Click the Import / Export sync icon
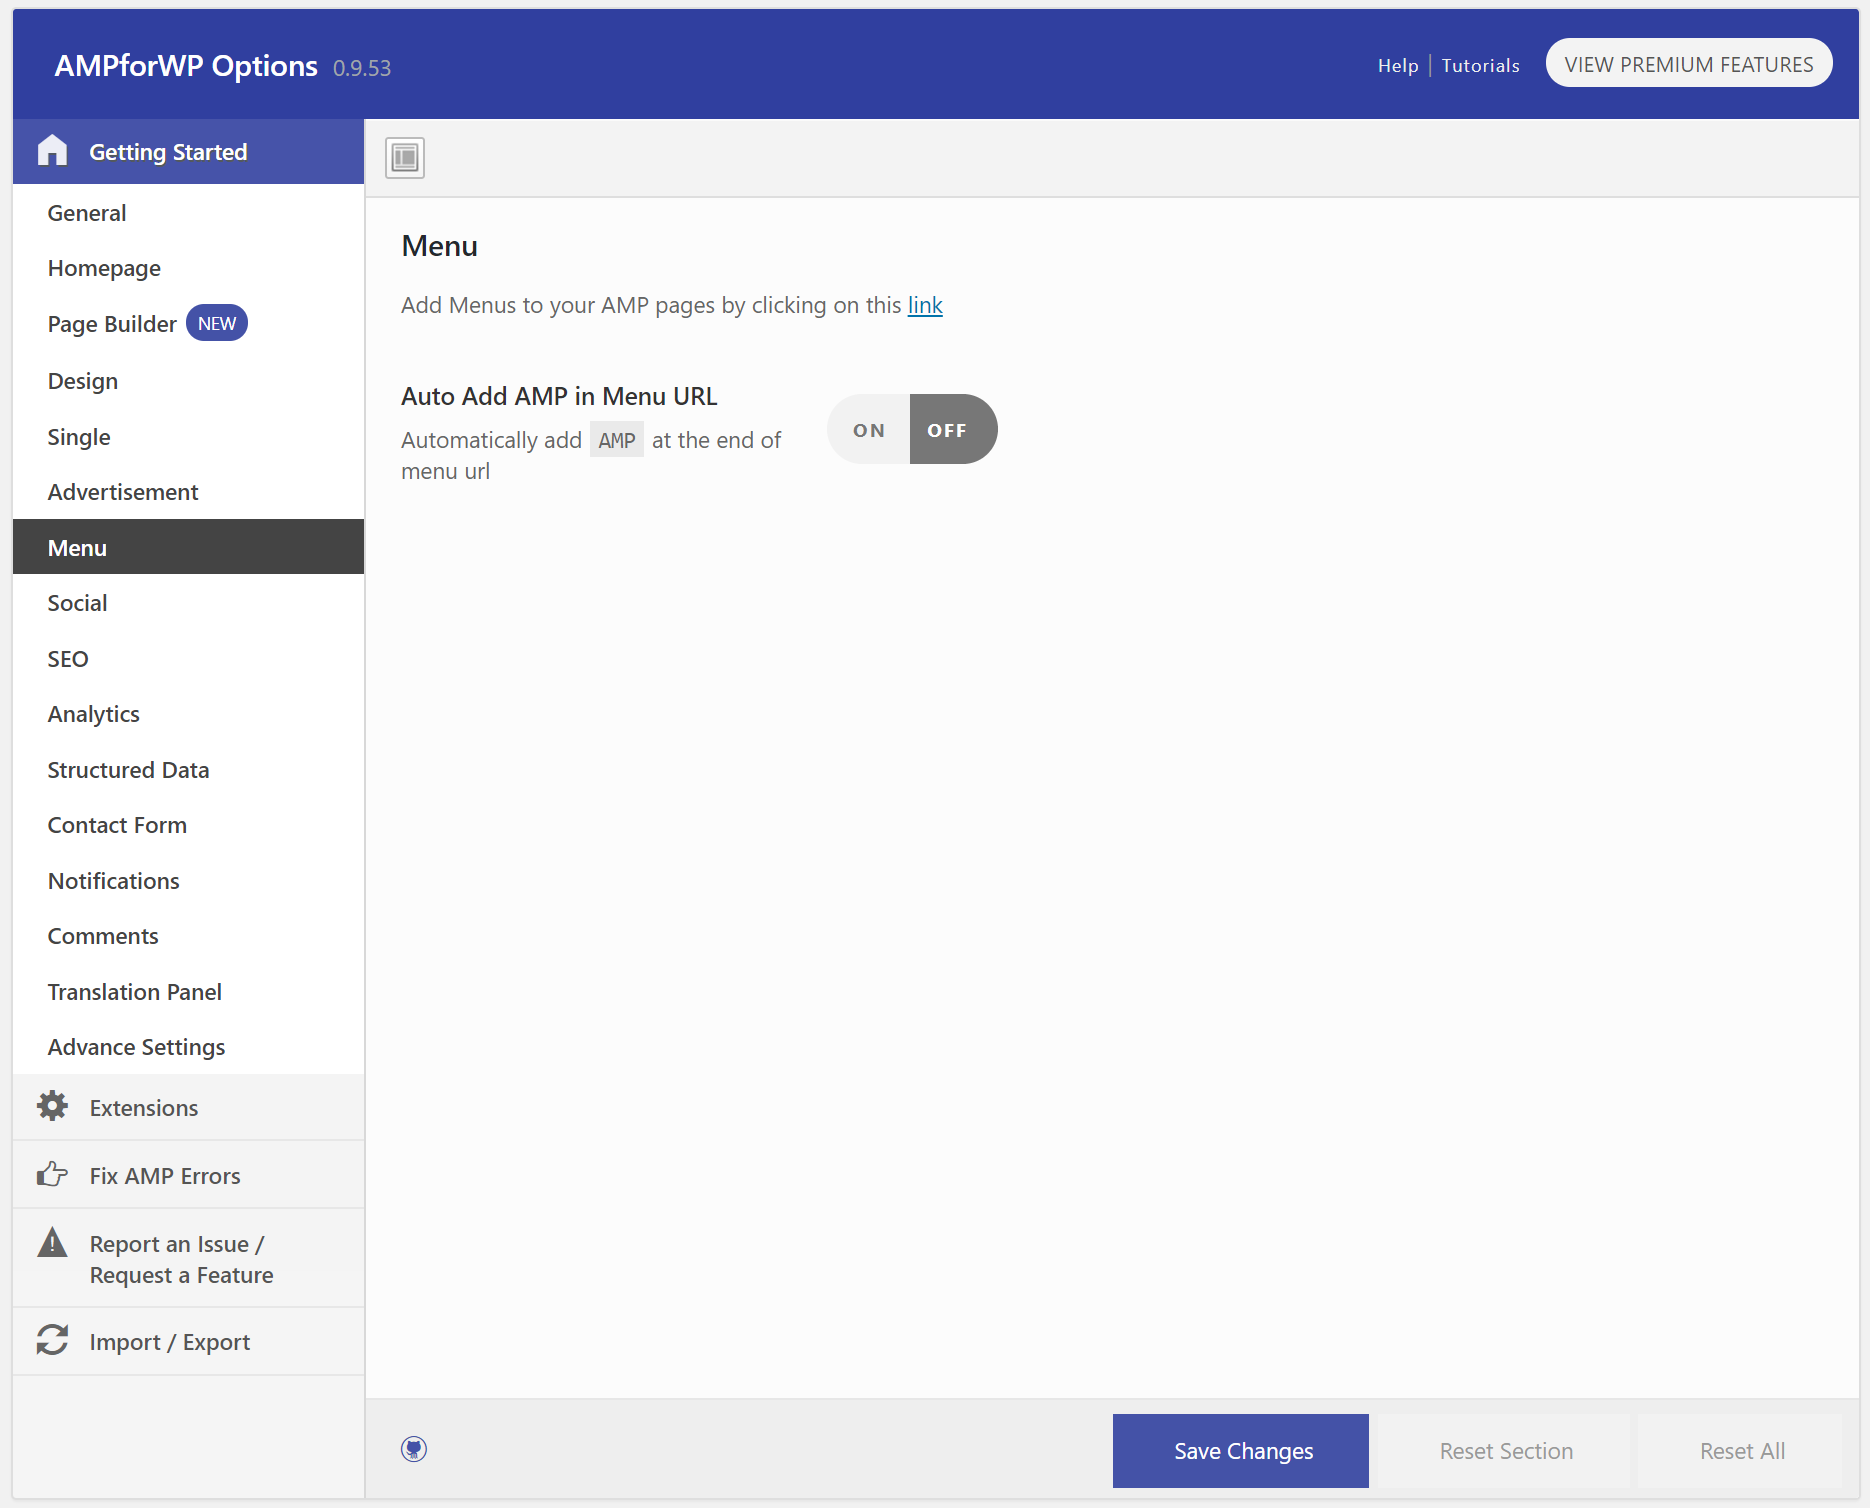 (x=51, y=1340)
